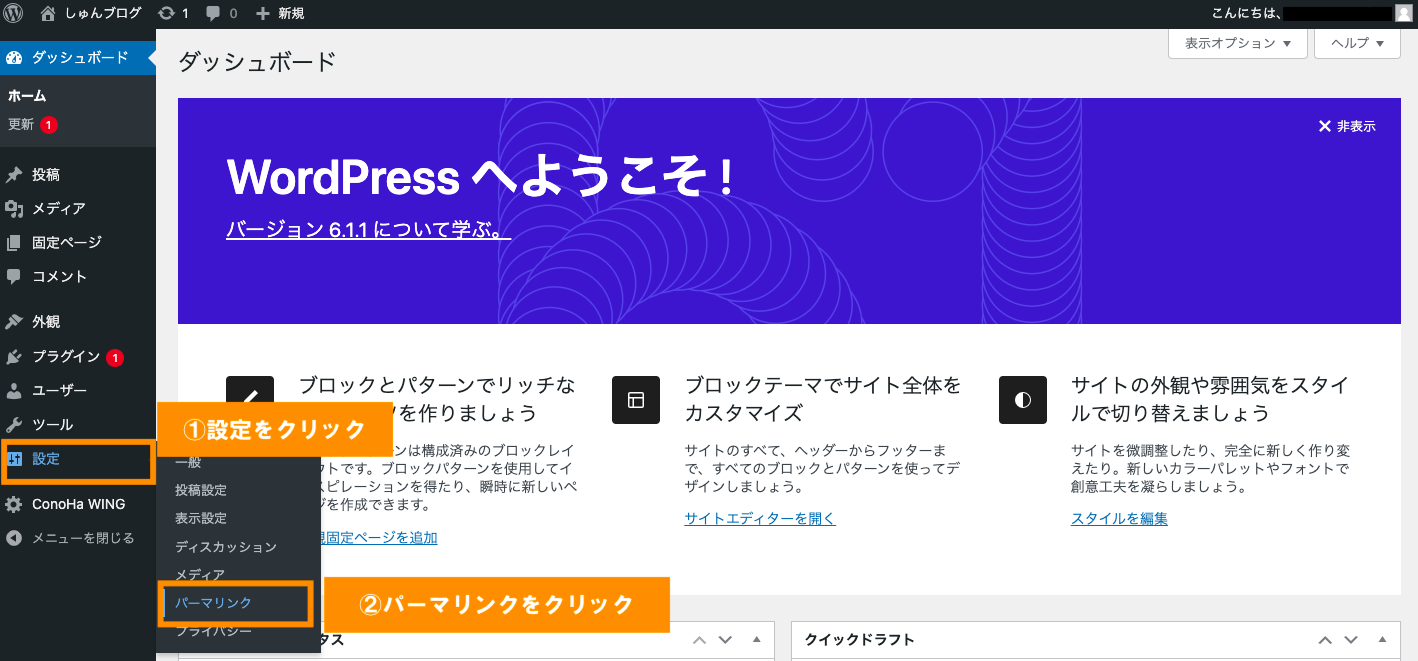The height and width of the screenshot is (661, 1418).
Task: Click the WordPress へようこそ heading
Action: (x=482, y=177)
